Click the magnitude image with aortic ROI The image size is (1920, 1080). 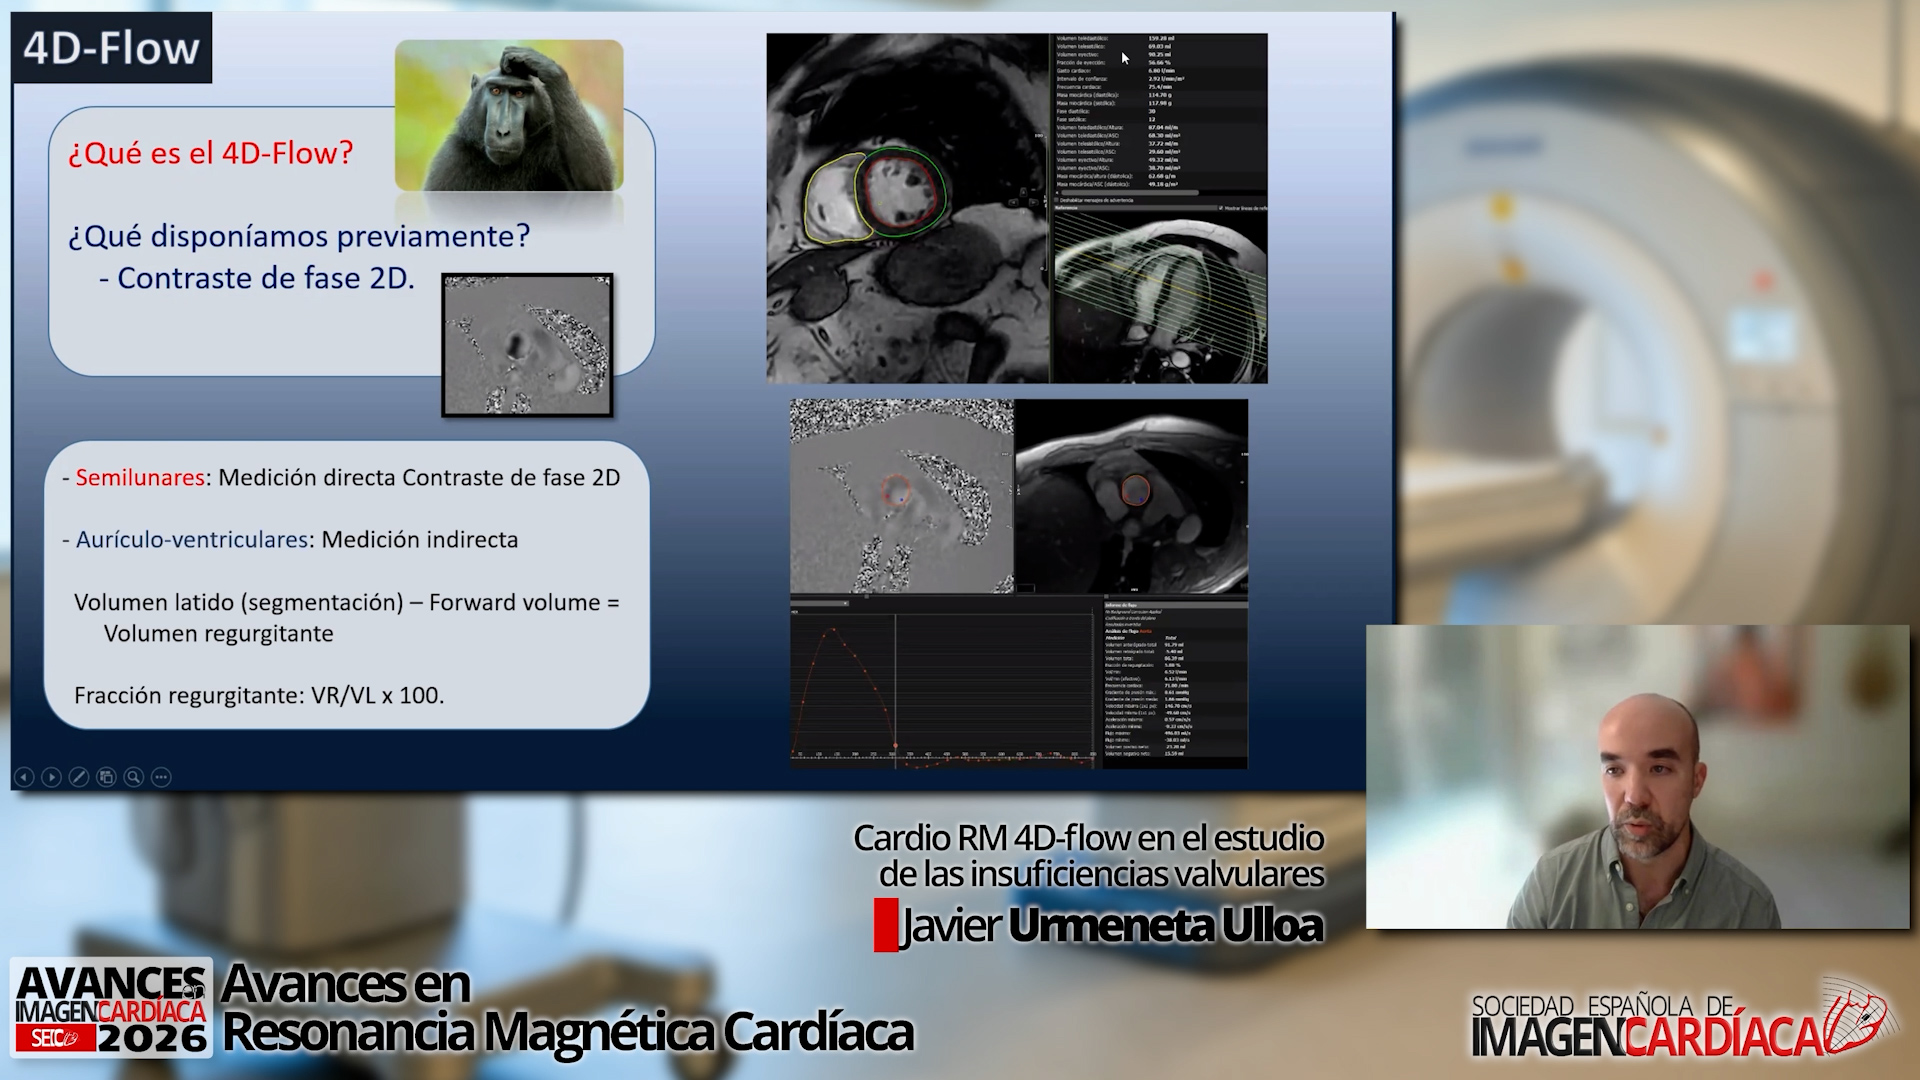point(1132,496)
